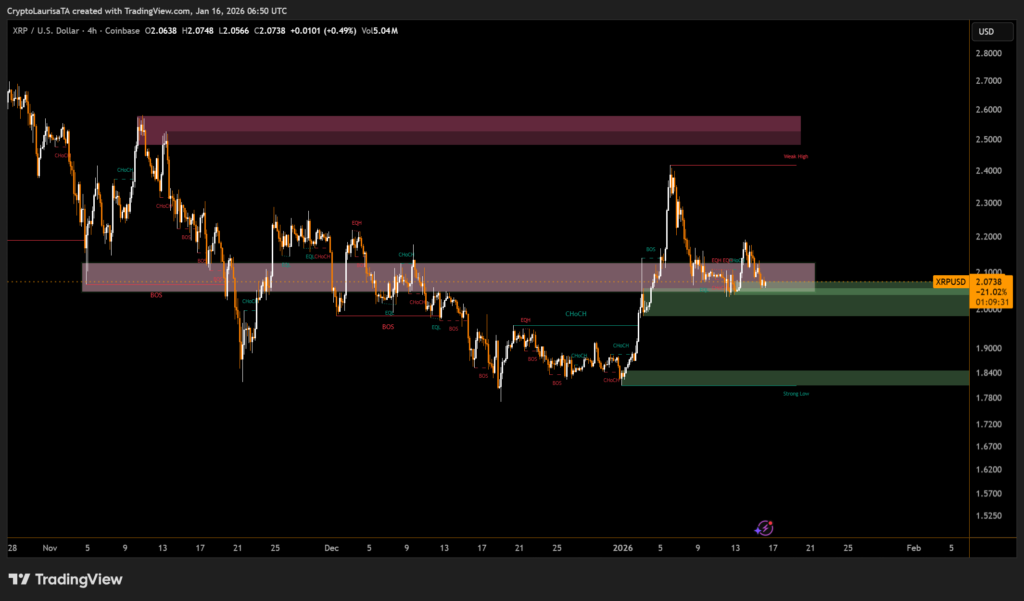Click the 2026 year marker on time axis
Viewport: 1024px width, 601px height.
coord(623,548)
